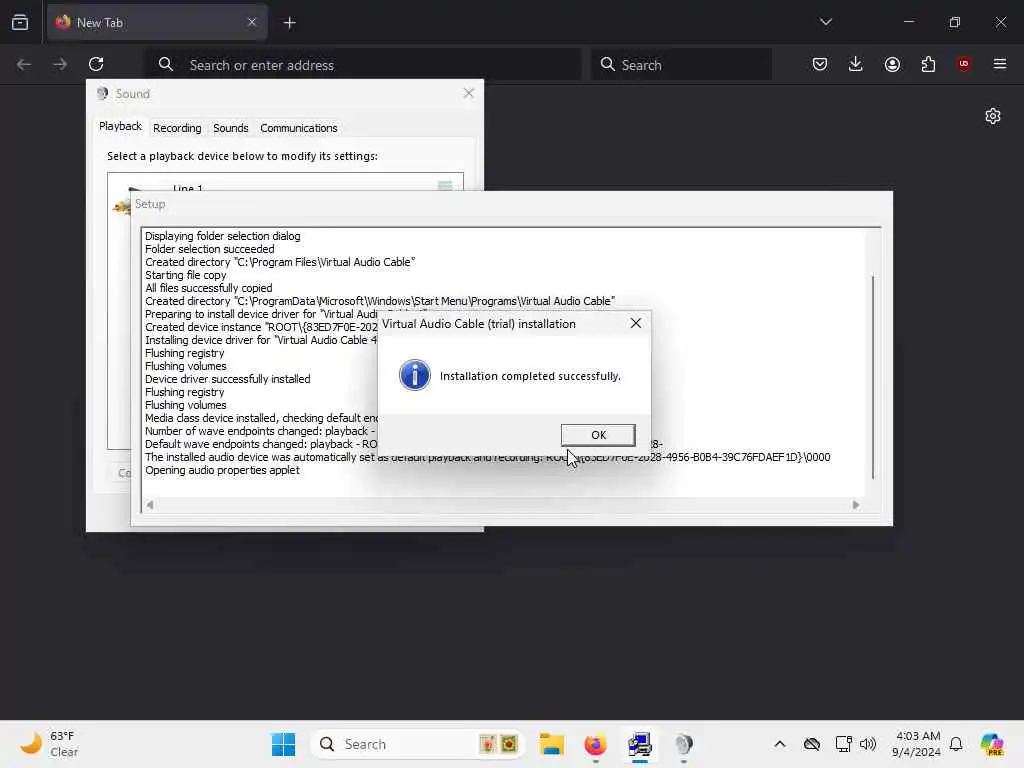The height and width of the screenshot is (768, 1024).
Task: Open the uBlock Origin extension icon
Action: [x=963, y=64]
